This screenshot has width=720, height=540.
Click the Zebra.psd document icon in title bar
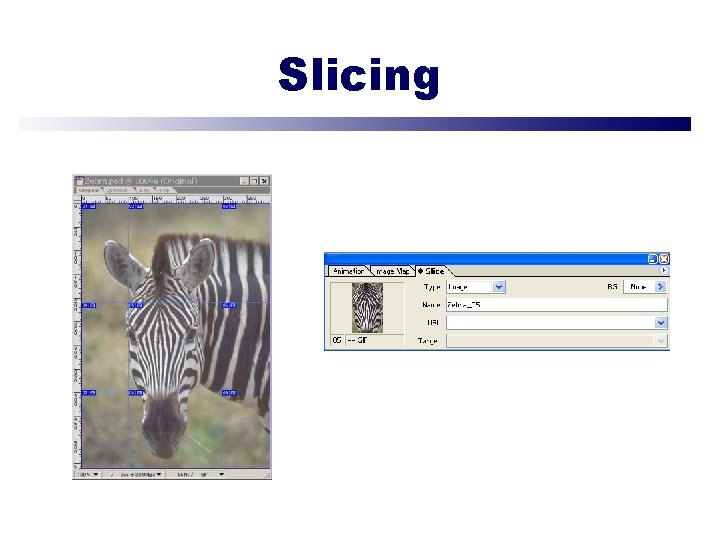pos(79,181)
